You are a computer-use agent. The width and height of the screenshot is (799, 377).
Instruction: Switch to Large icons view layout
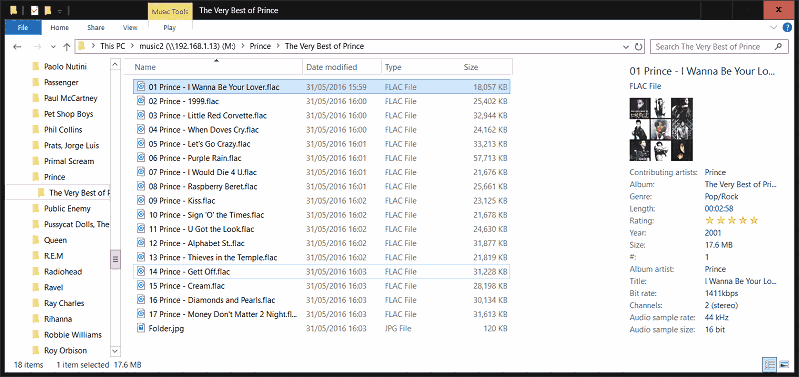pos(783,364)
